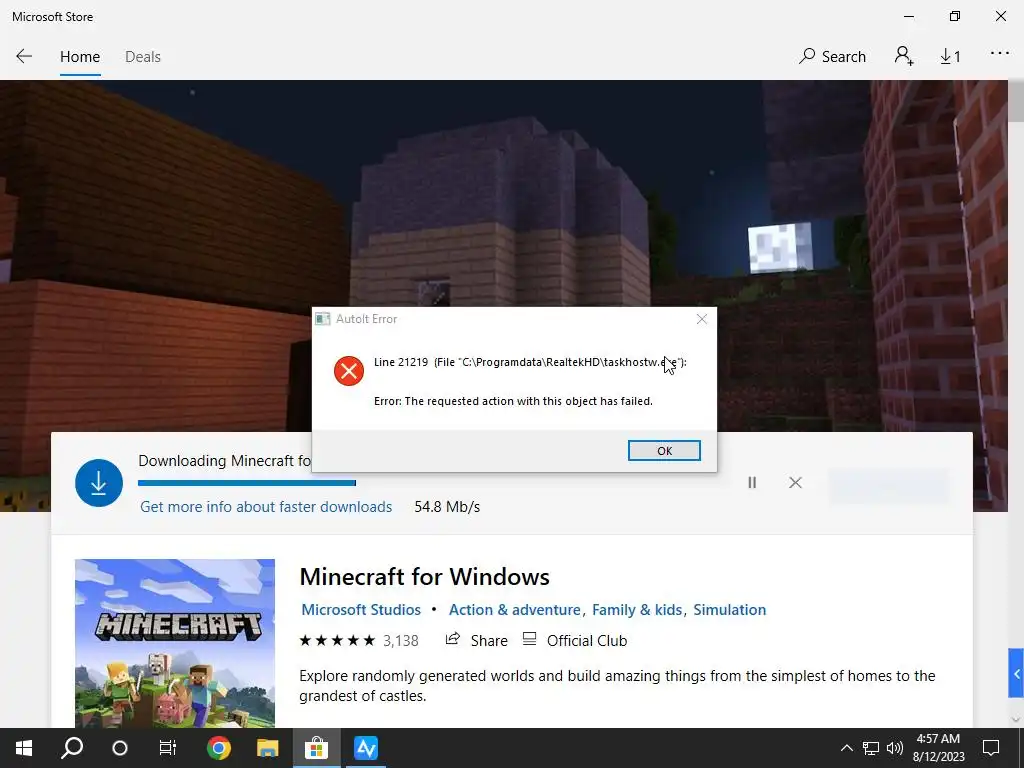Open the See more ellipsis menu
This screenshot has width=1024, height=768.
[1000, 54]
